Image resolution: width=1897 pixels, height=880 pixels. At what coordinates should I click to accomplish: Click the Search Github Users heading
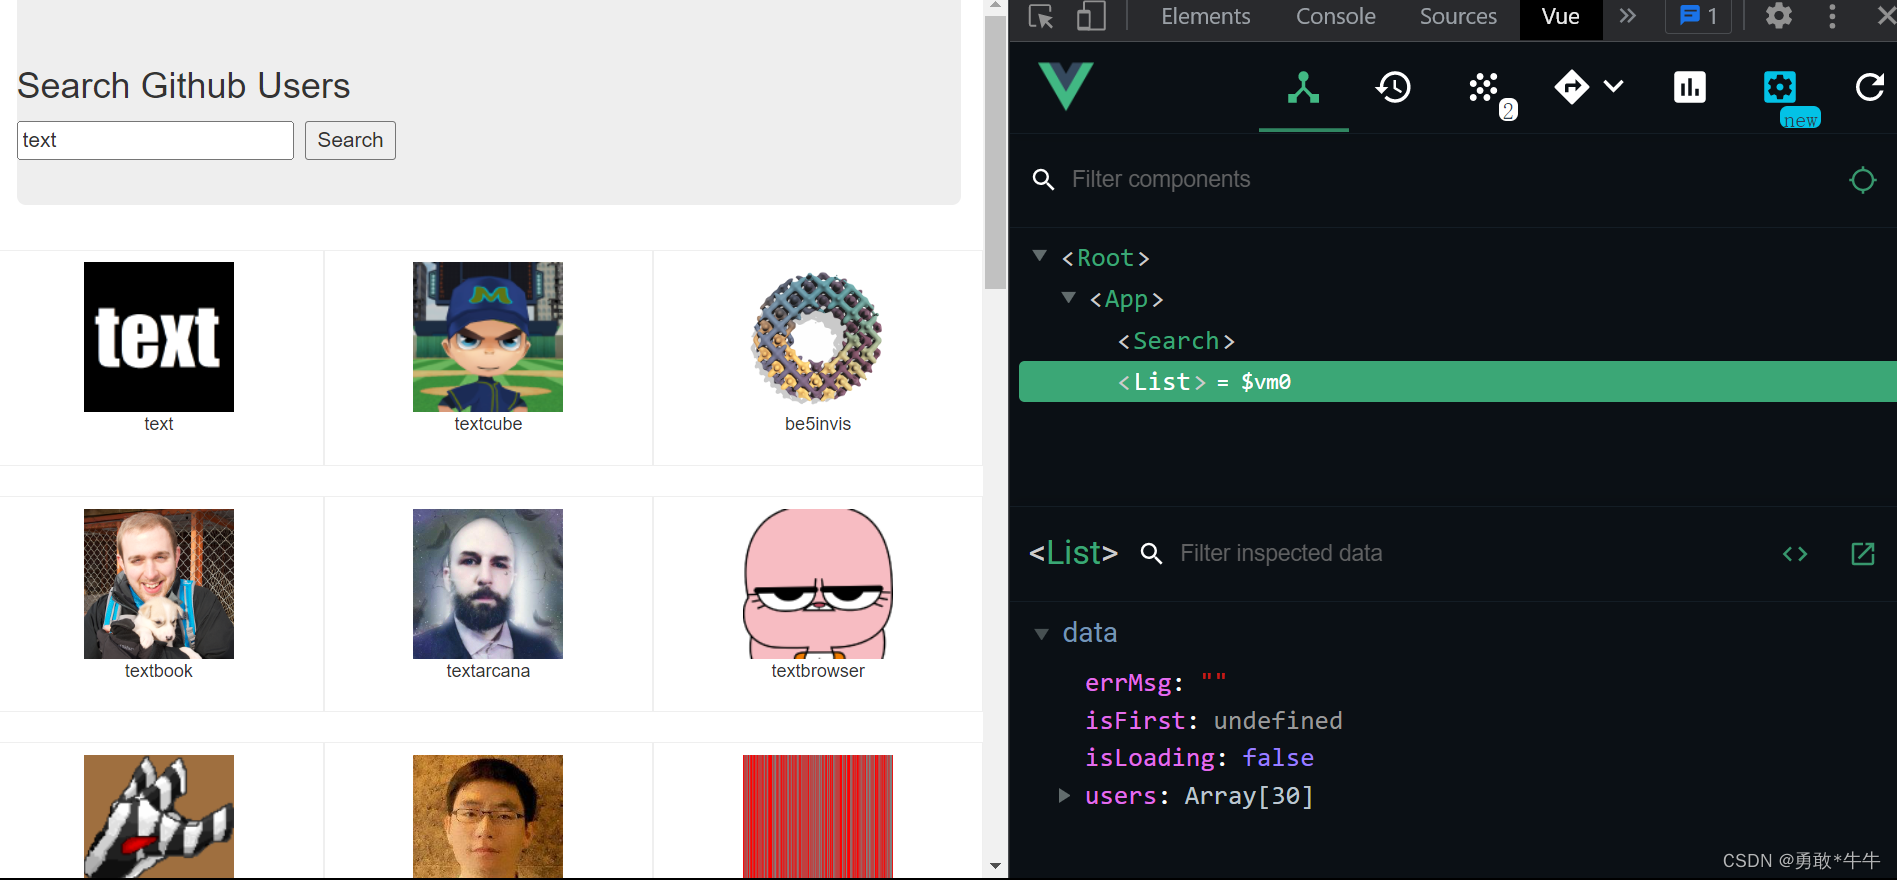(x=184, y=86)
